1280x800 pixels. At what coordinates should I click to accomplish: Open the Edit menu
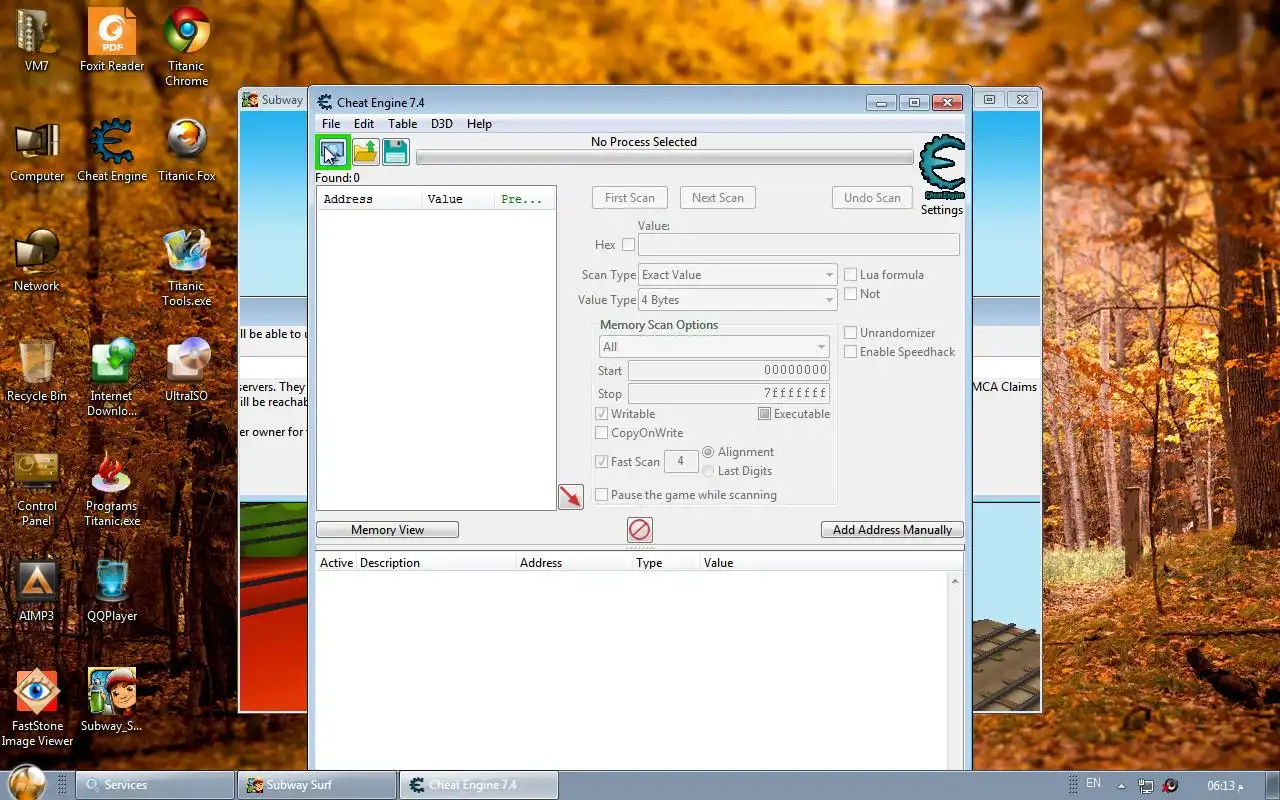pyautogui.click(x=364, y=124)
